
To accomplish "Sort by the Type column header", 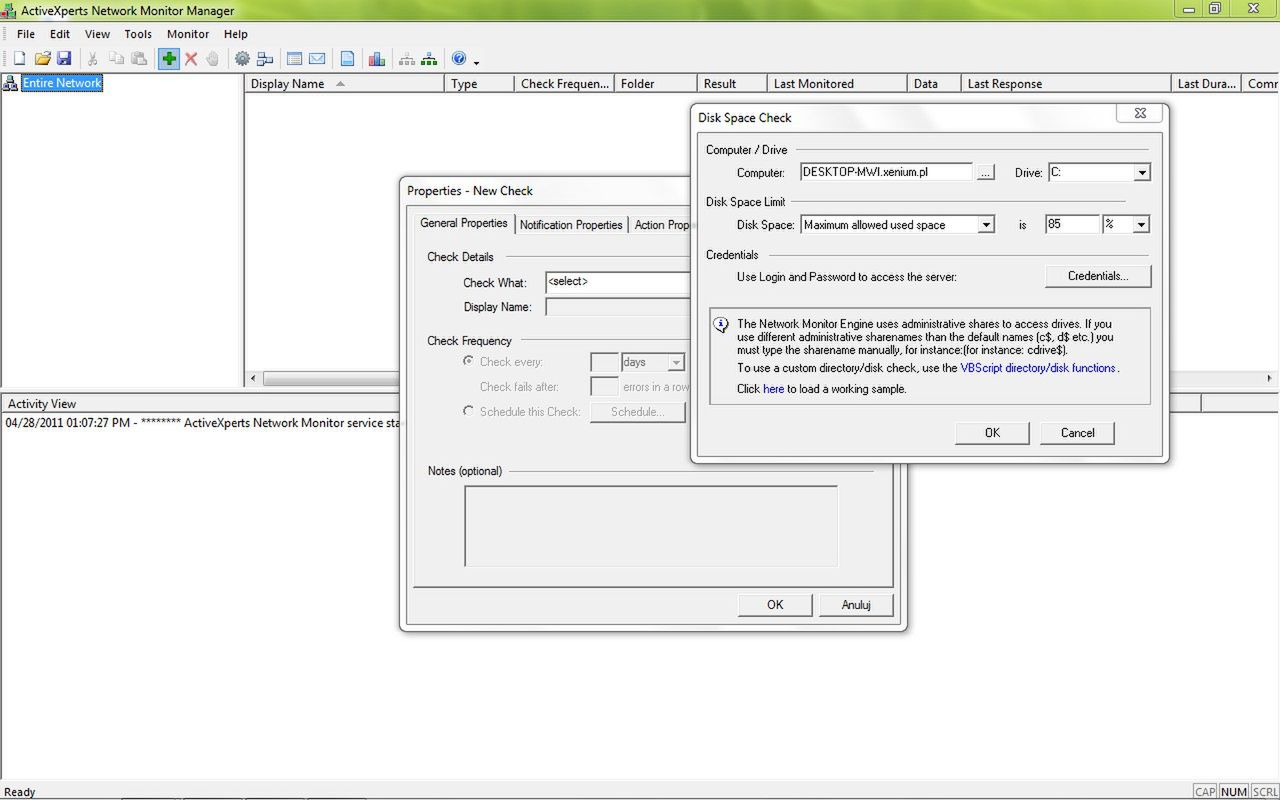I will [479, 84].
